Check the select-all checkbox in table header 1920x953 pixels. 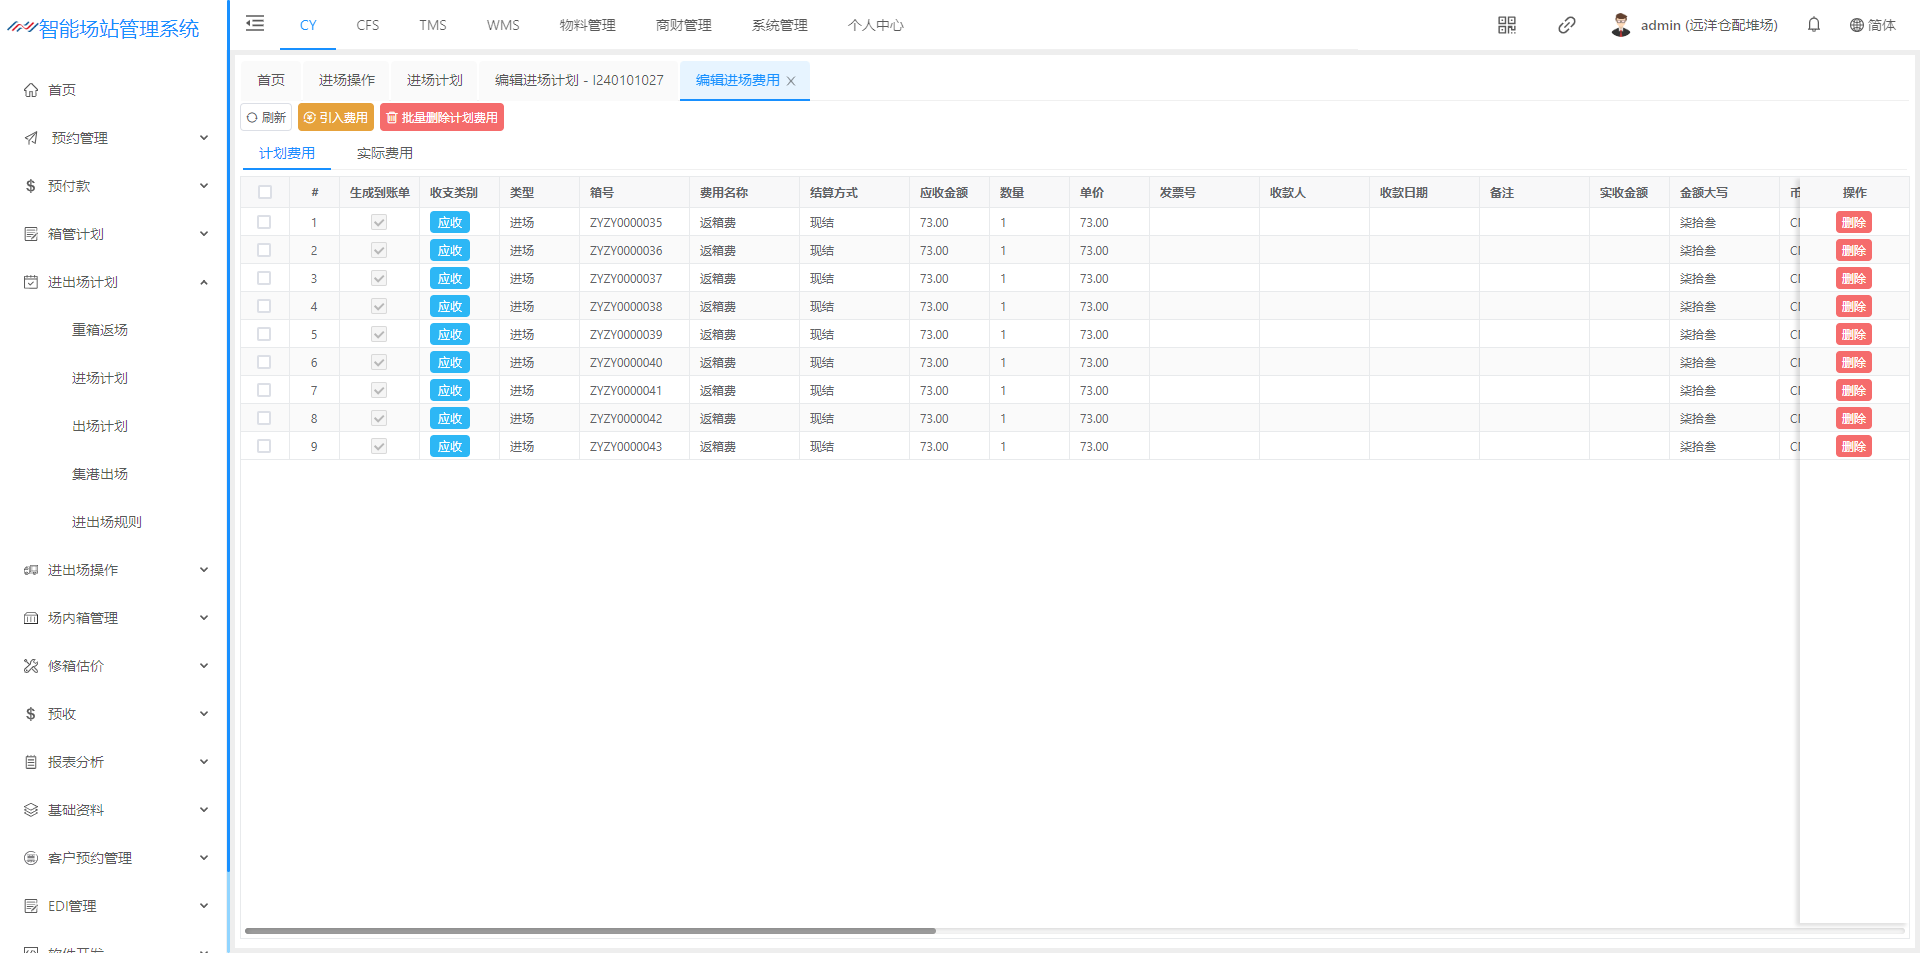click(265, 192)
